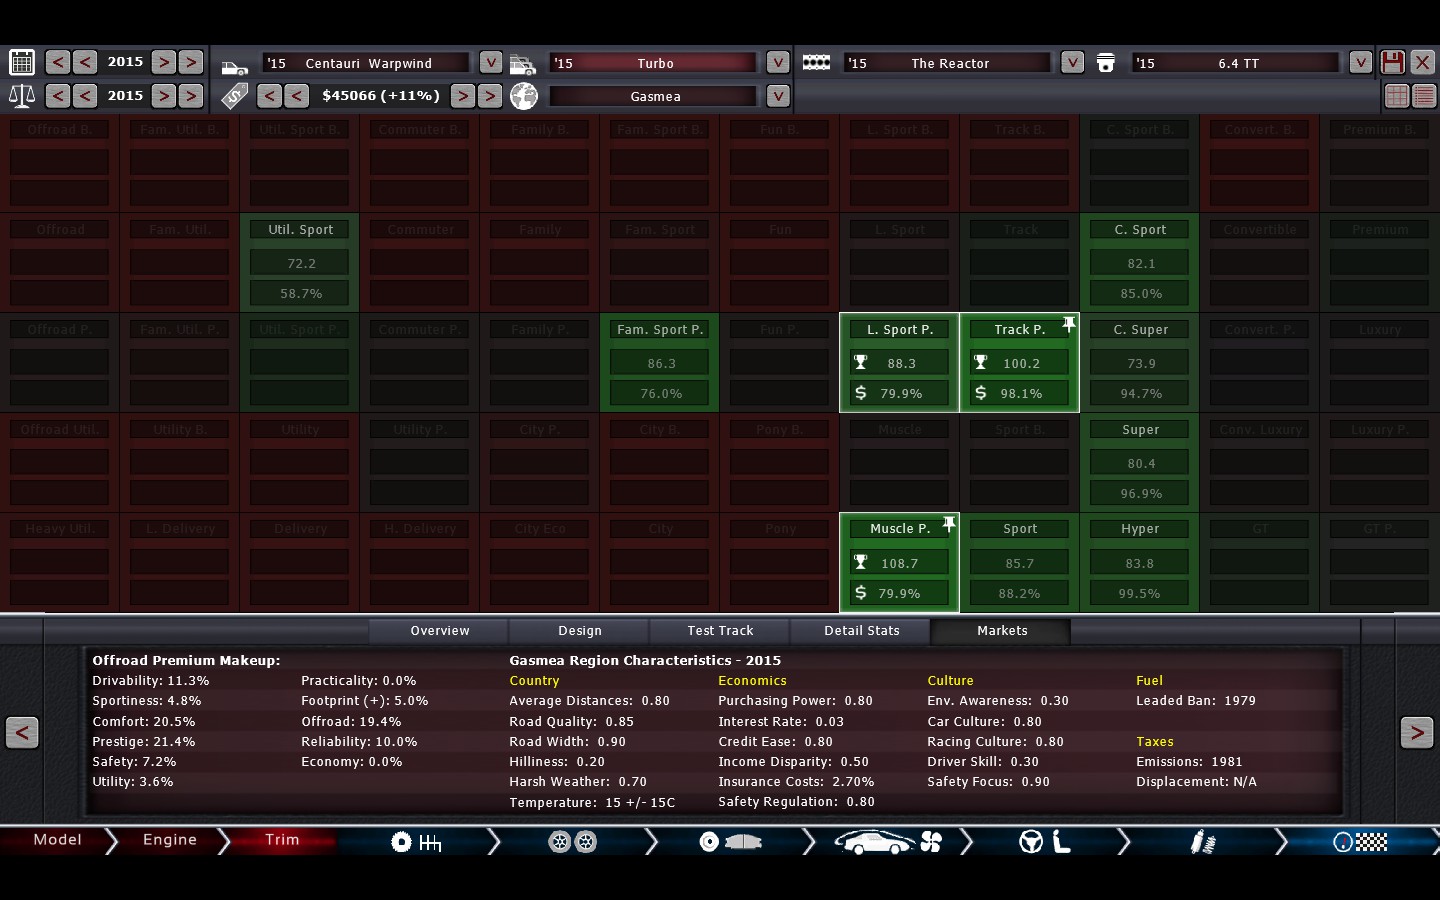Close the designer with the X button
The width and height of the screenshot is (1440, 900).
point(1422,62)
